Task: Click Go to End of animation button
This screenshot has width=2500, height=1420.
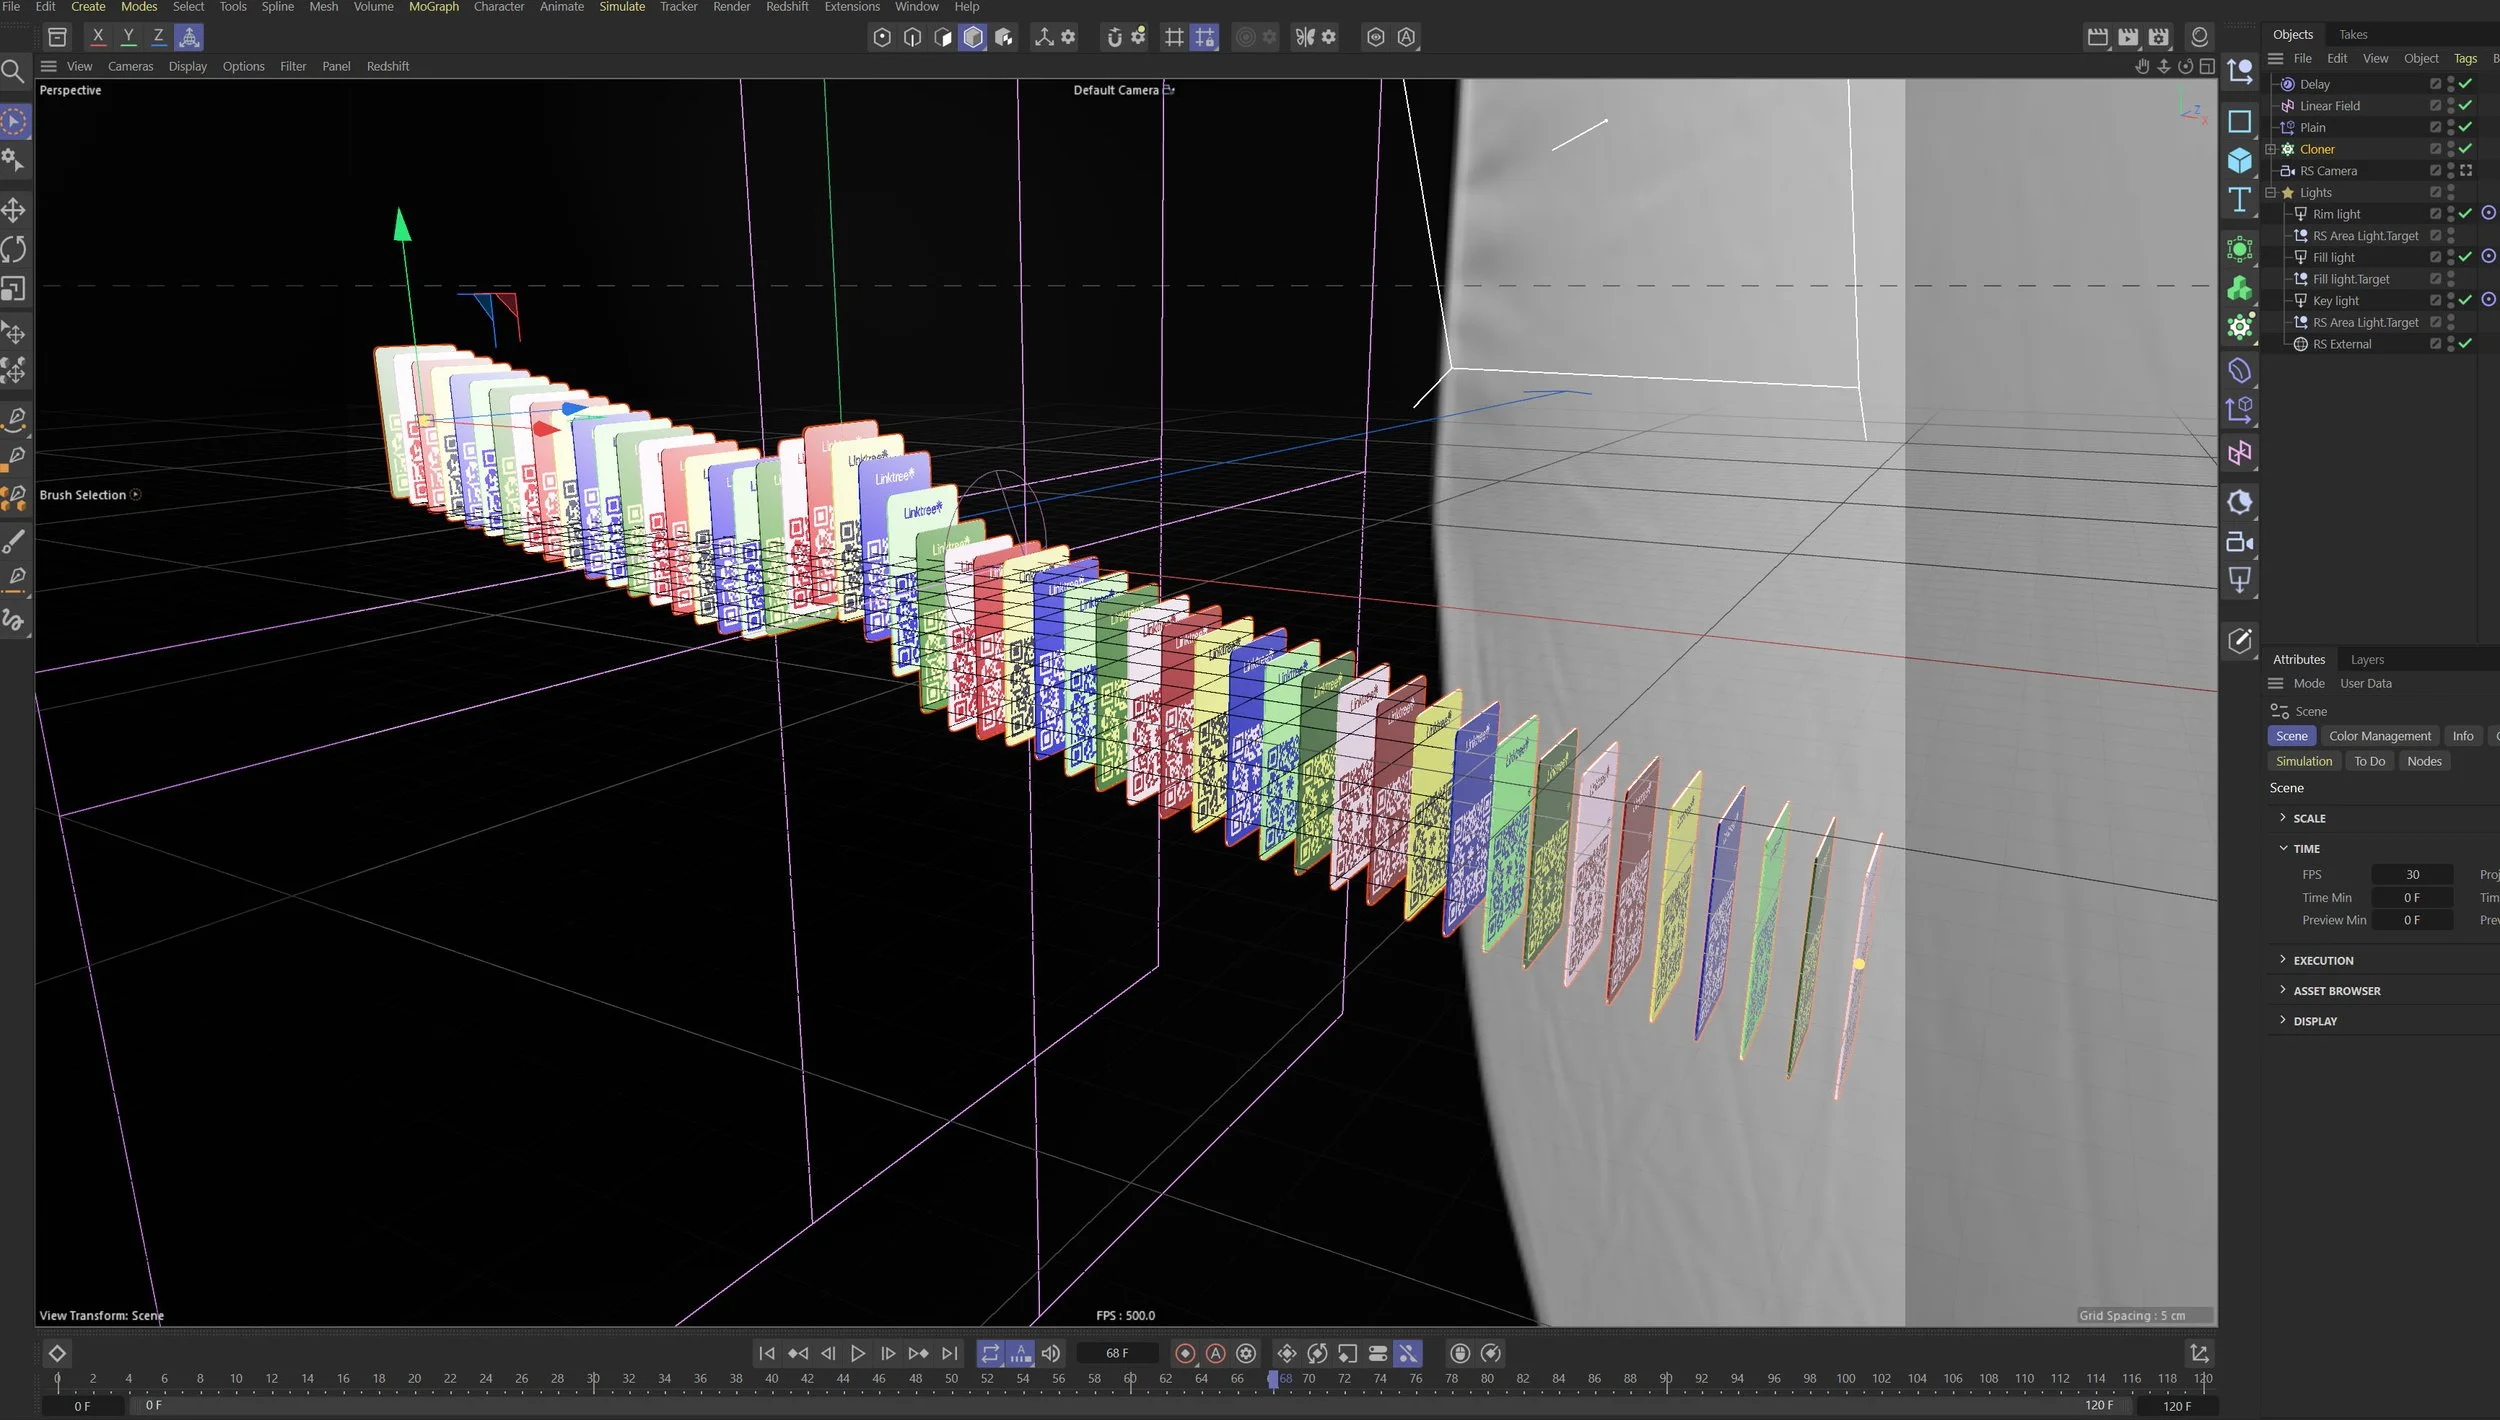Action: tap(949, 1353)
